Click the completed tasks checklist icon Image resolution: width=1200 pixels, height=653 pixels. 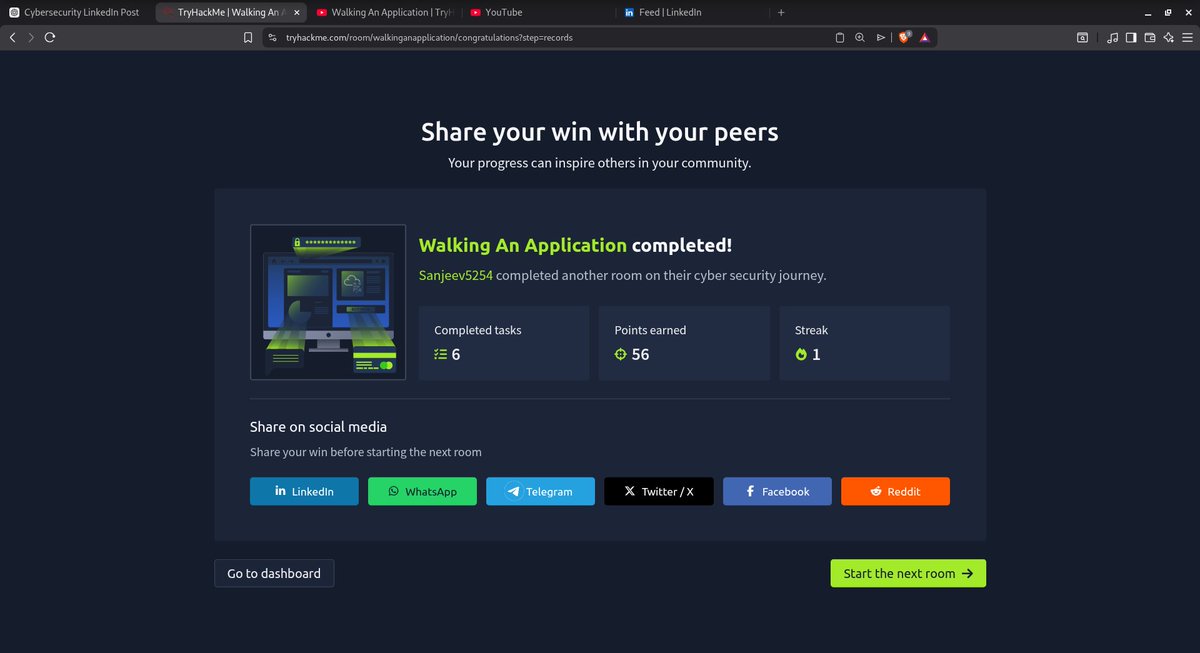point(440,354)
